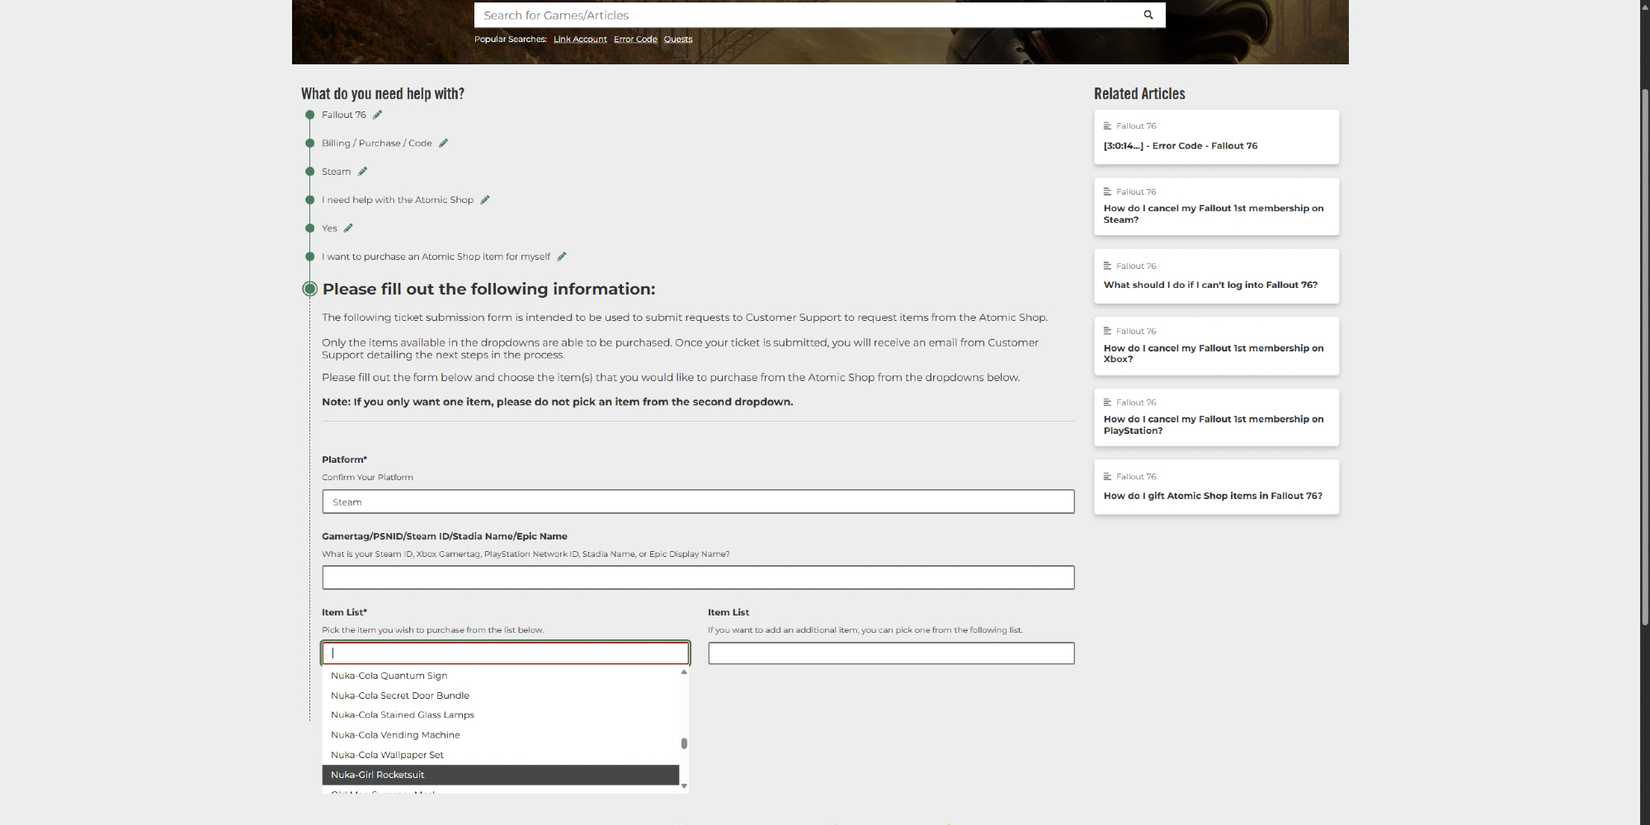Screen dimensions: 1650x825
Task: Open the Platform dropdown showing Steam
Action: [x=697, y=502]
